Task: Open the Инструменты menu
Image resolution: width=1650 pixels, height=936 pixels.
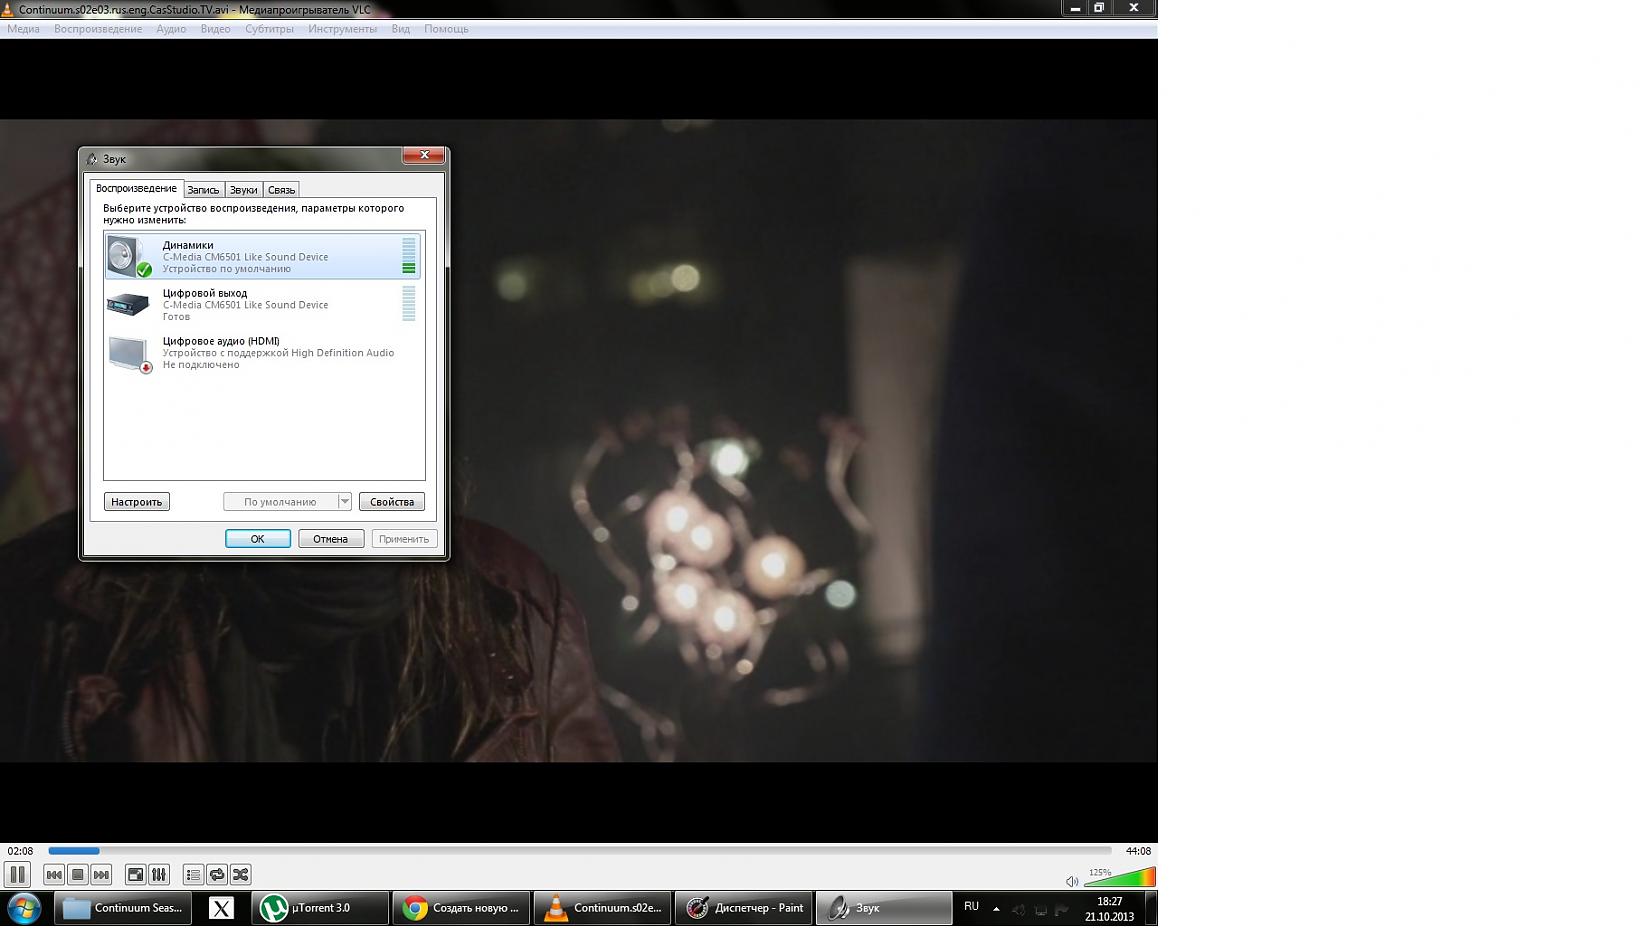Action: 342,29
